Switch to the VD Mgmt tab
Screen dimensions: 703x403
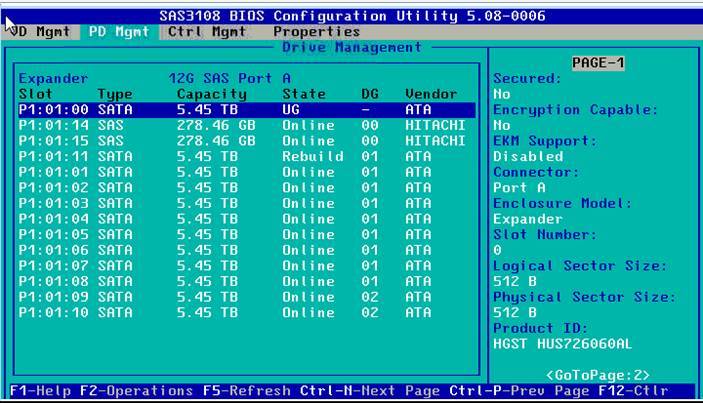(39, 32)
